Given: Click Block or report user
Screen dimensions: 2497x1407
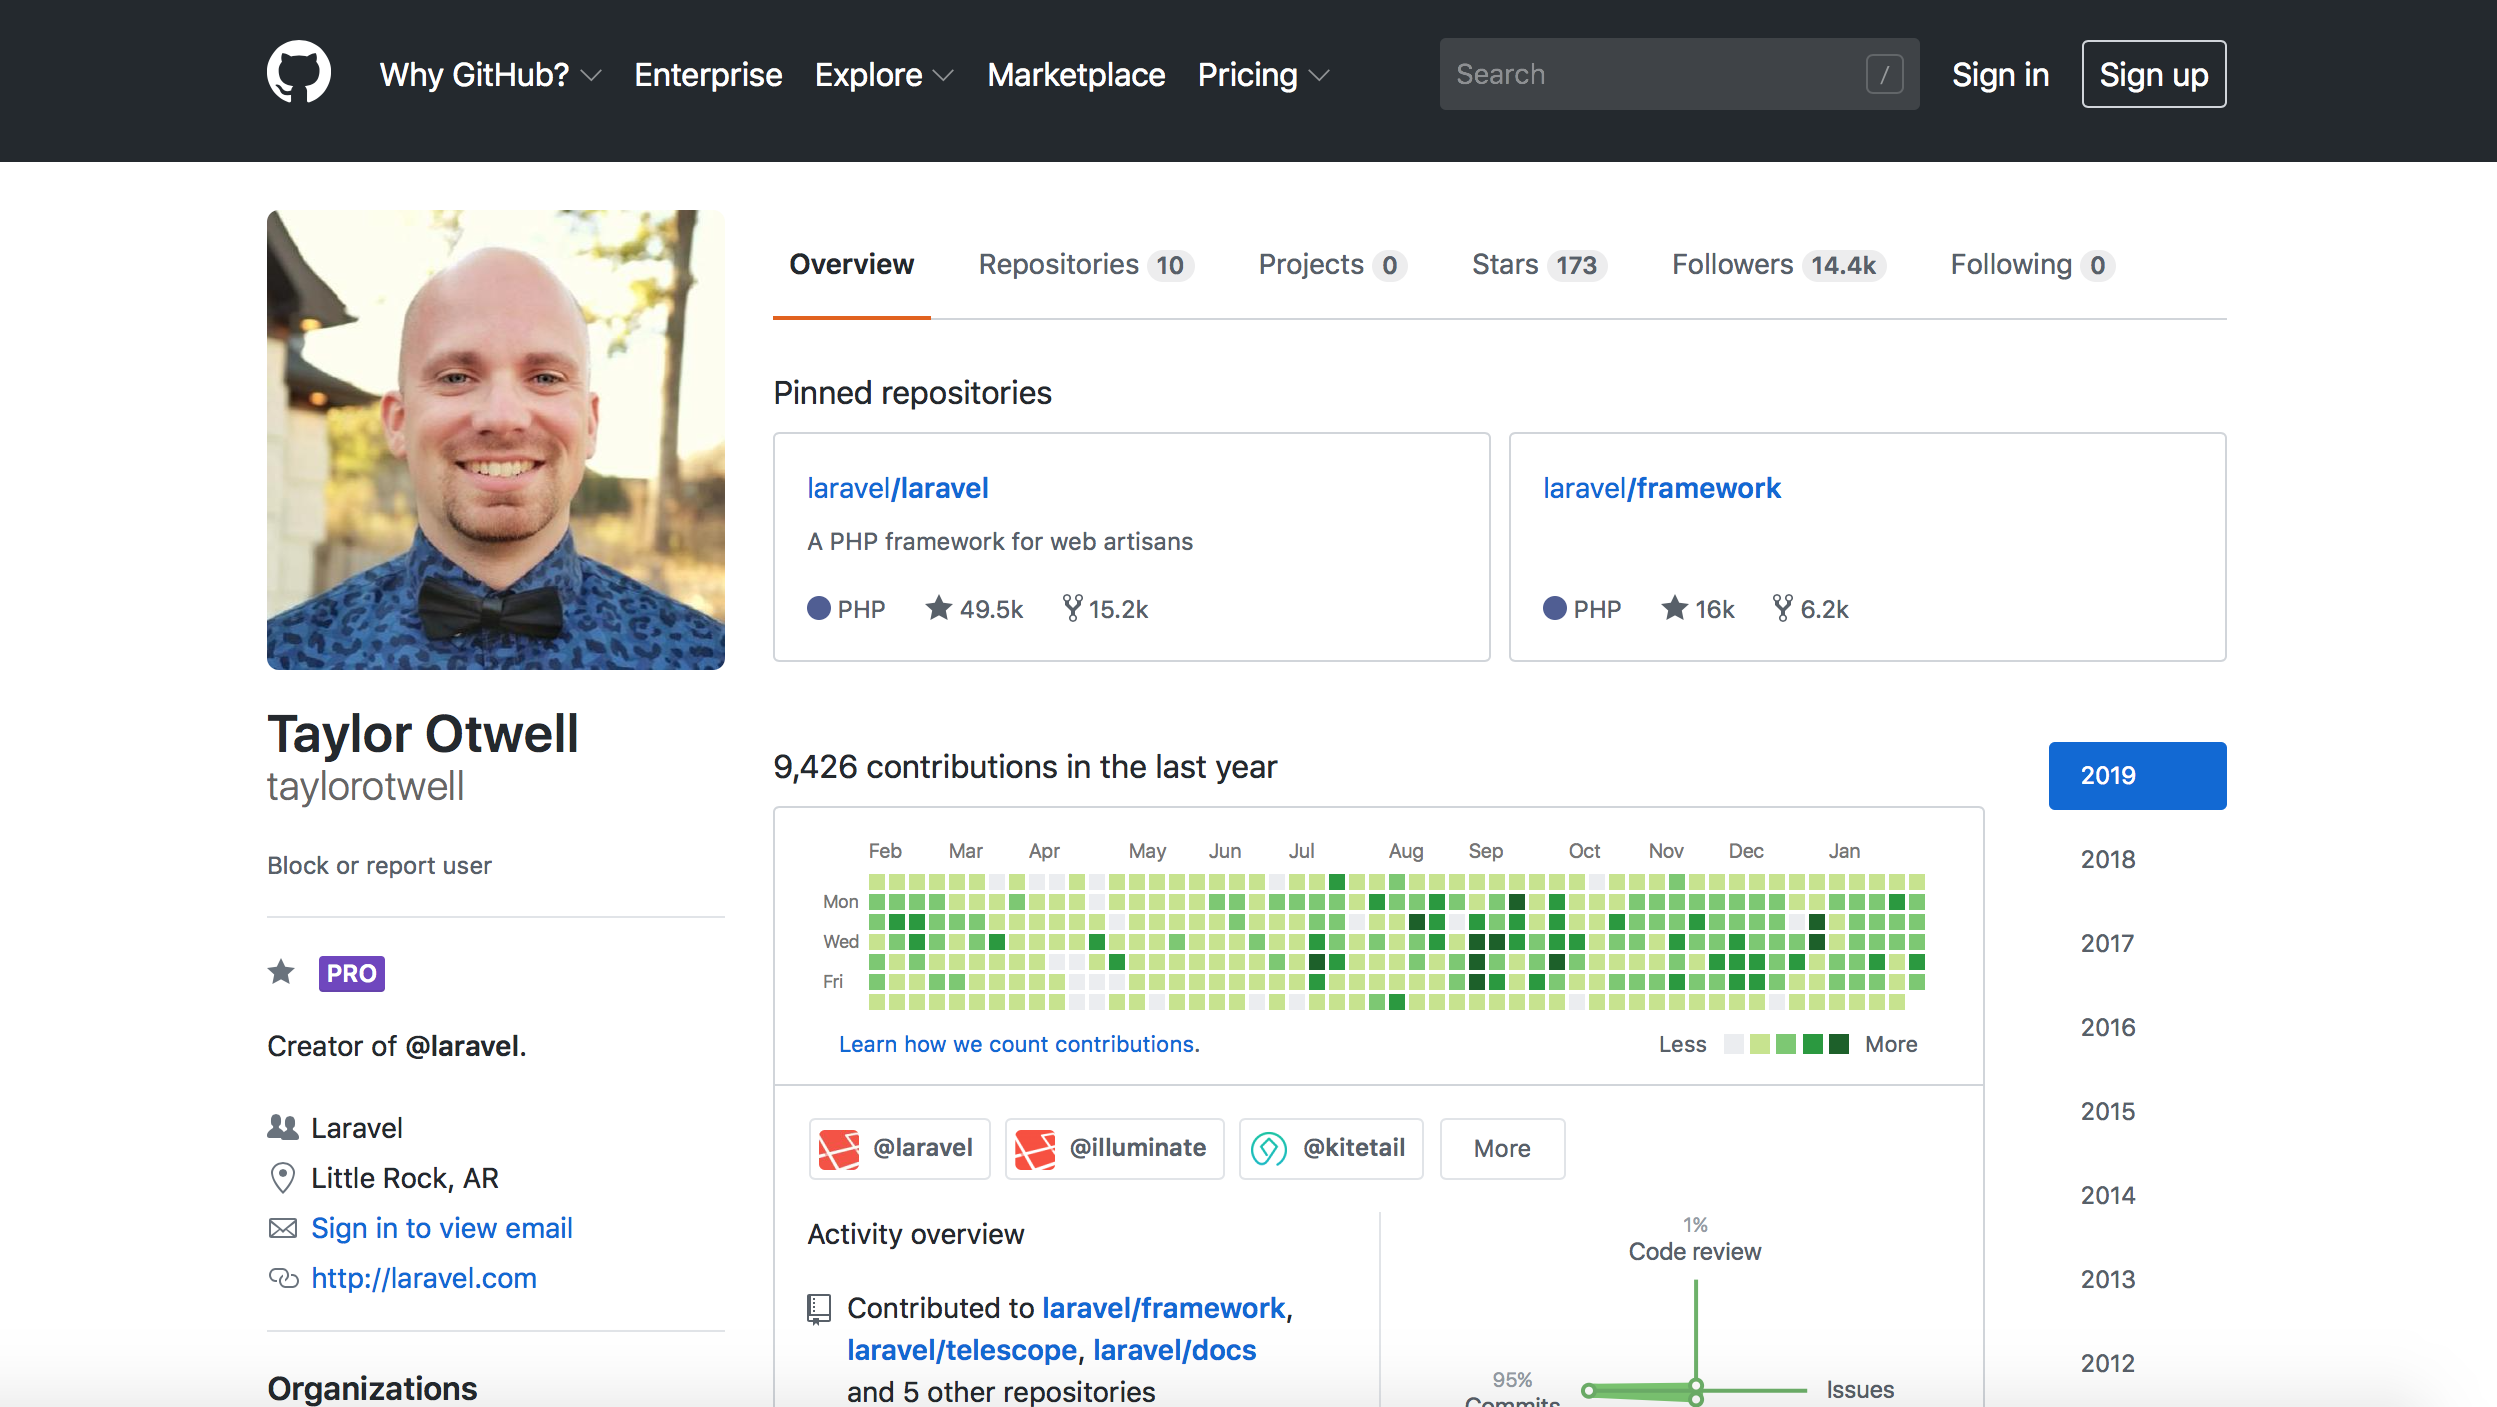Looking at the screenshot, I should click(x=379, y=865).
